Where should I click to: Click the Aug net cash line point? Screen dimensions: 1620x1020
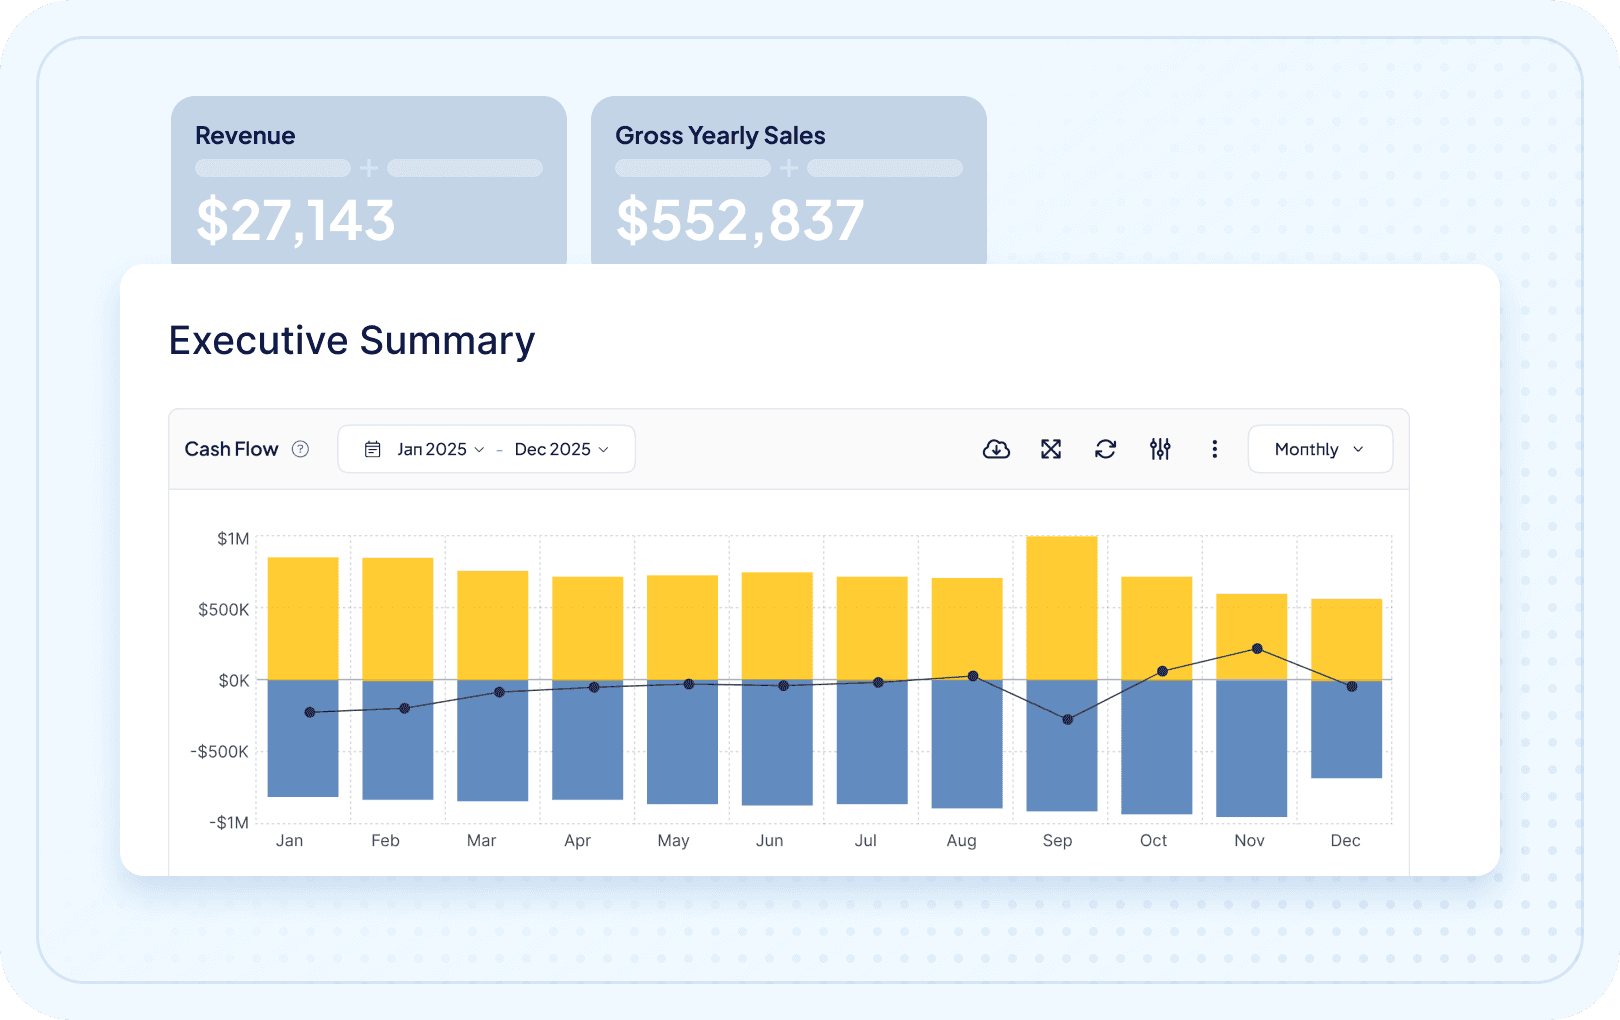coord(973,676)
